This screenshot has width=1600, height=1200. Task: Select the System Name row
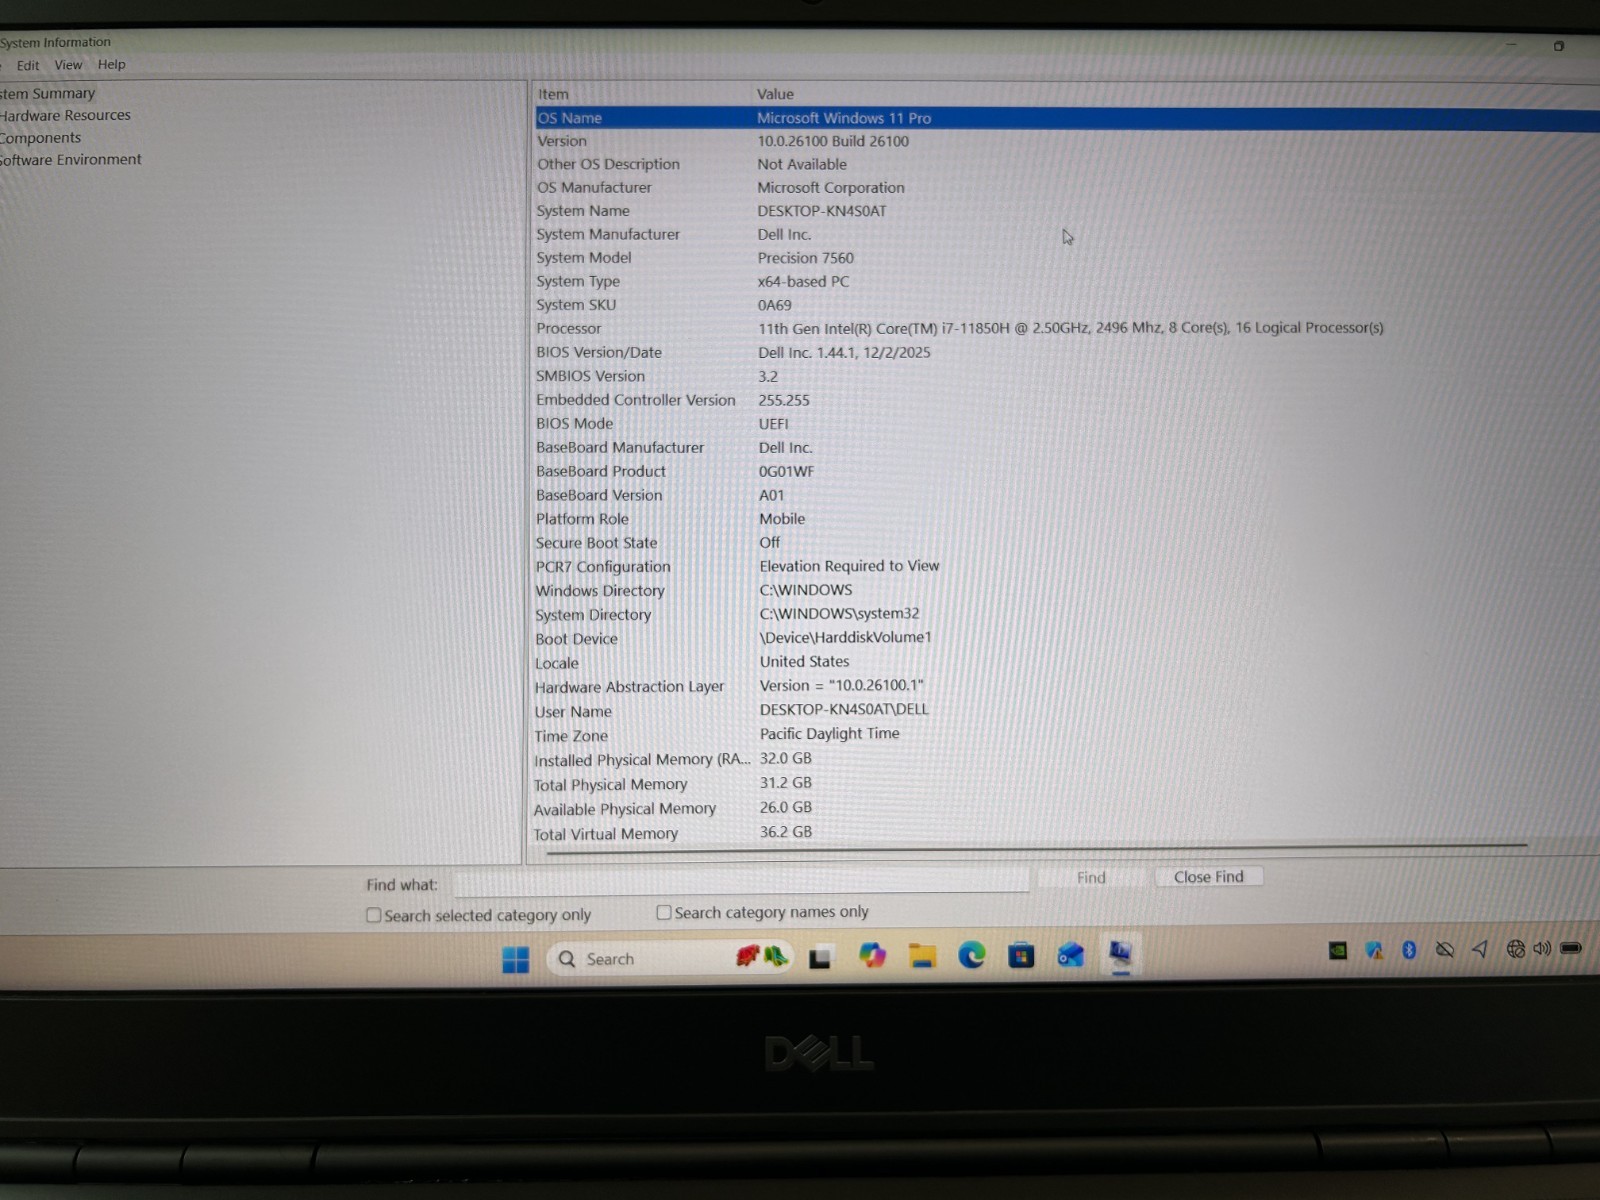[x=1066, y=211]
